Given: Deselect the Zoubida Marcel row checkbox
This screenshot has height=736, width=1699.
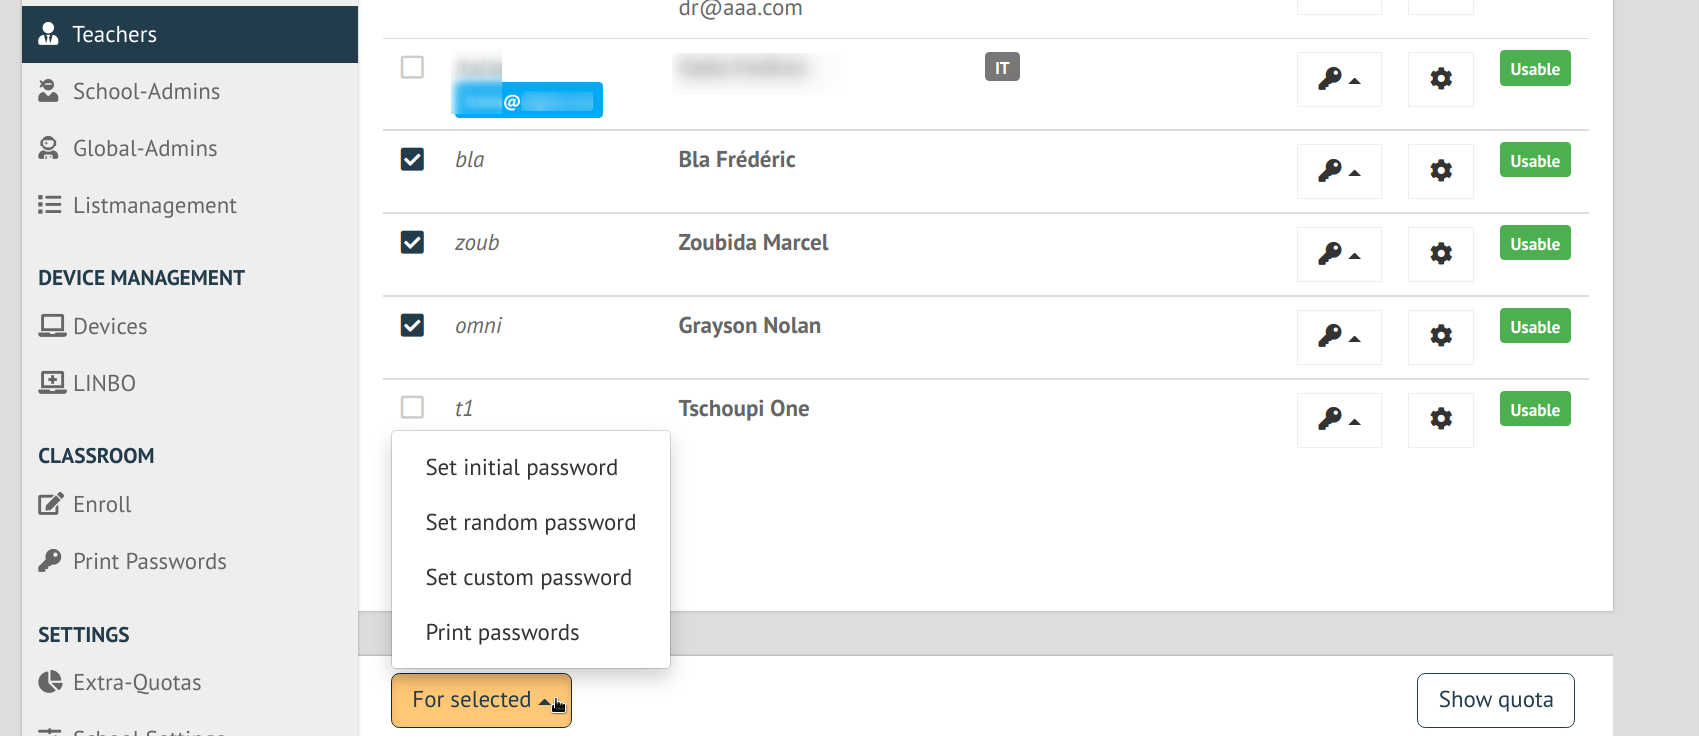Looking at the screenshot, I should (412, 242).
